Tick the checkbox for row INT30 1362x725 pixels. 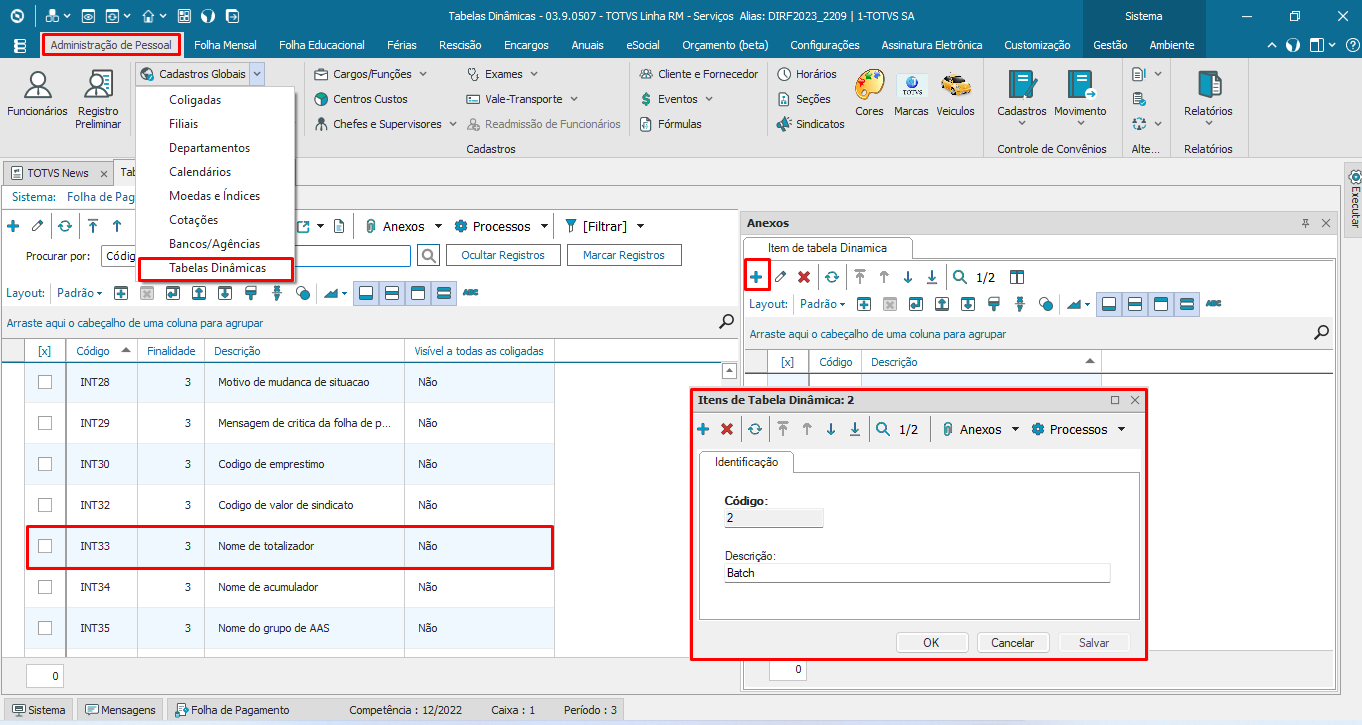pyautogui.click(x=45, y=464)
